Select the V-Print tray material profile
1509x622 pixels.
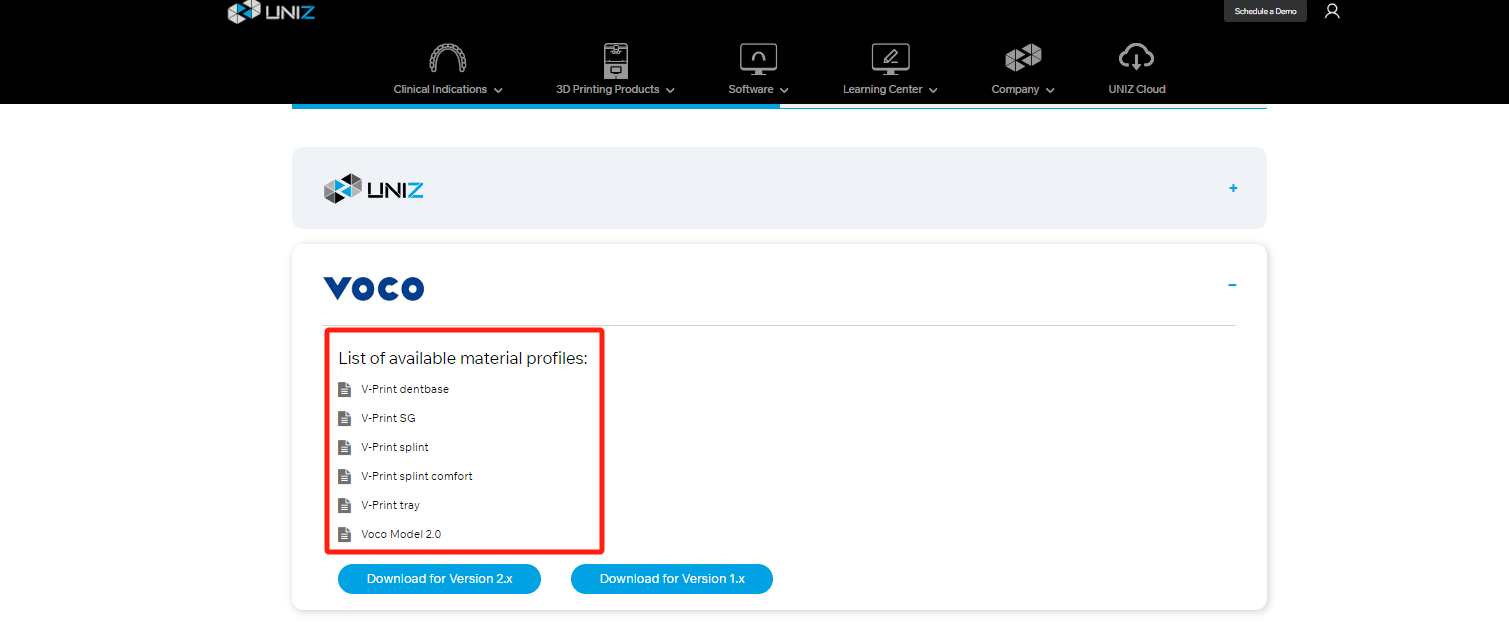[391, 505]
